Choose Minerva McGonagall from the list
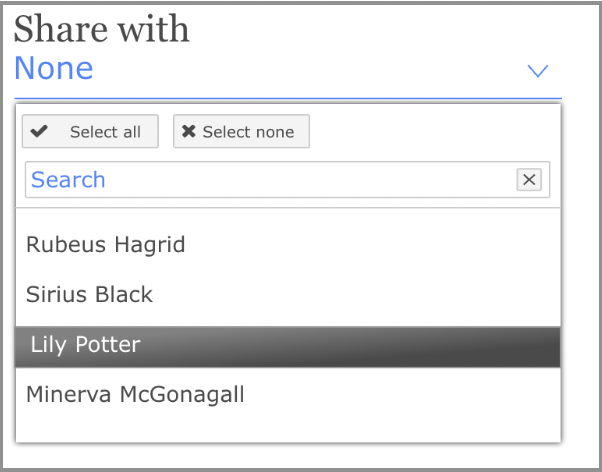Viewport: 602px width, 472px height. (x=135, y=394)
